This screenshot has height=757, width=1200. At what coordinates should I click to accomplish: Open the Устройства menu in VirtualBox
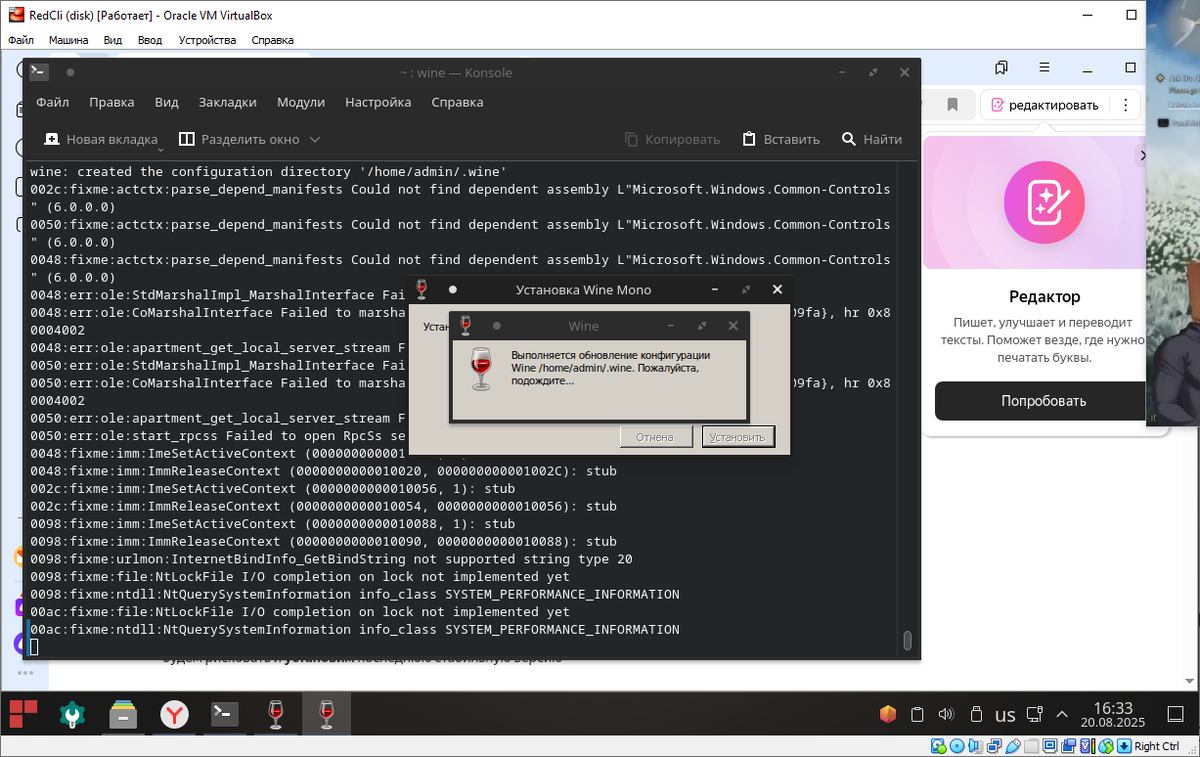click(x=207, y=40)
